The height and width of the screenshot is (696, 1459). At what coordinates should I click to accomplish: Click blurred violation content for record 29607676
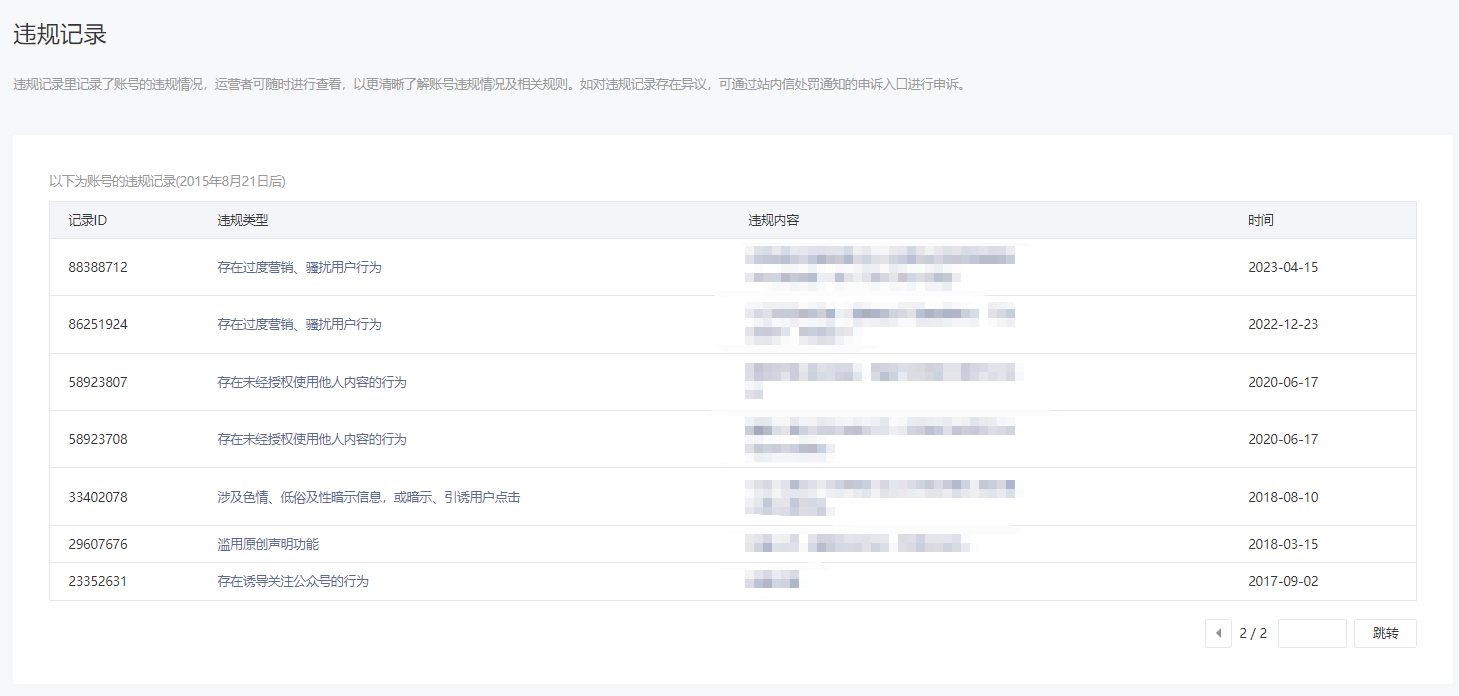[857, 545]
